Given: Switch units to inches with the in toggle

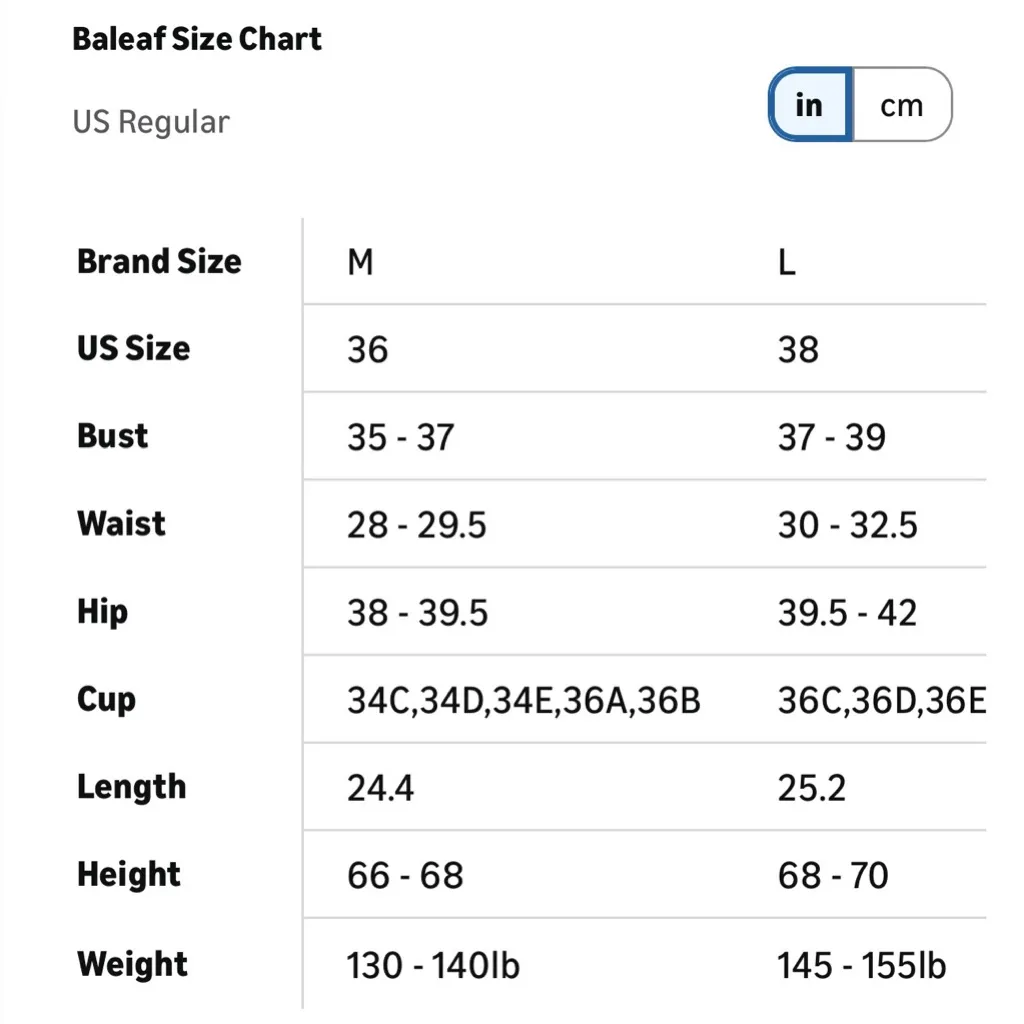Looking at the screenshot, I should point(809,105).
